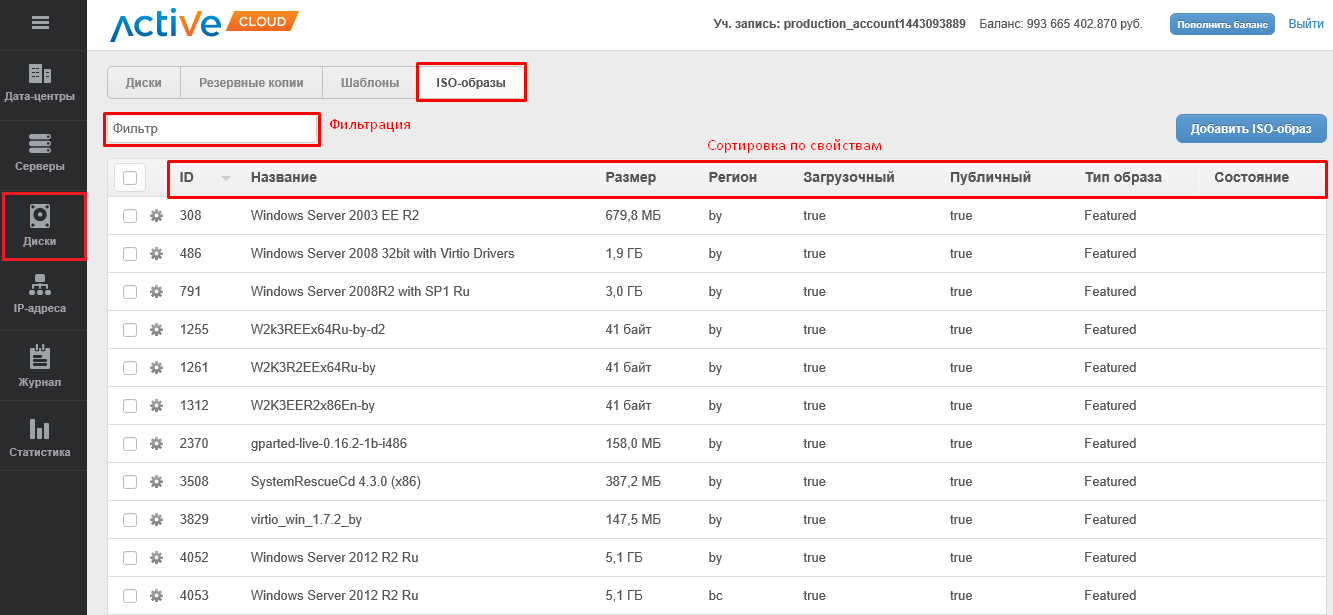Open gear menu for virtio_win_1.7.2_by
Screen dimensions: 1333x615
coord(156,520)
